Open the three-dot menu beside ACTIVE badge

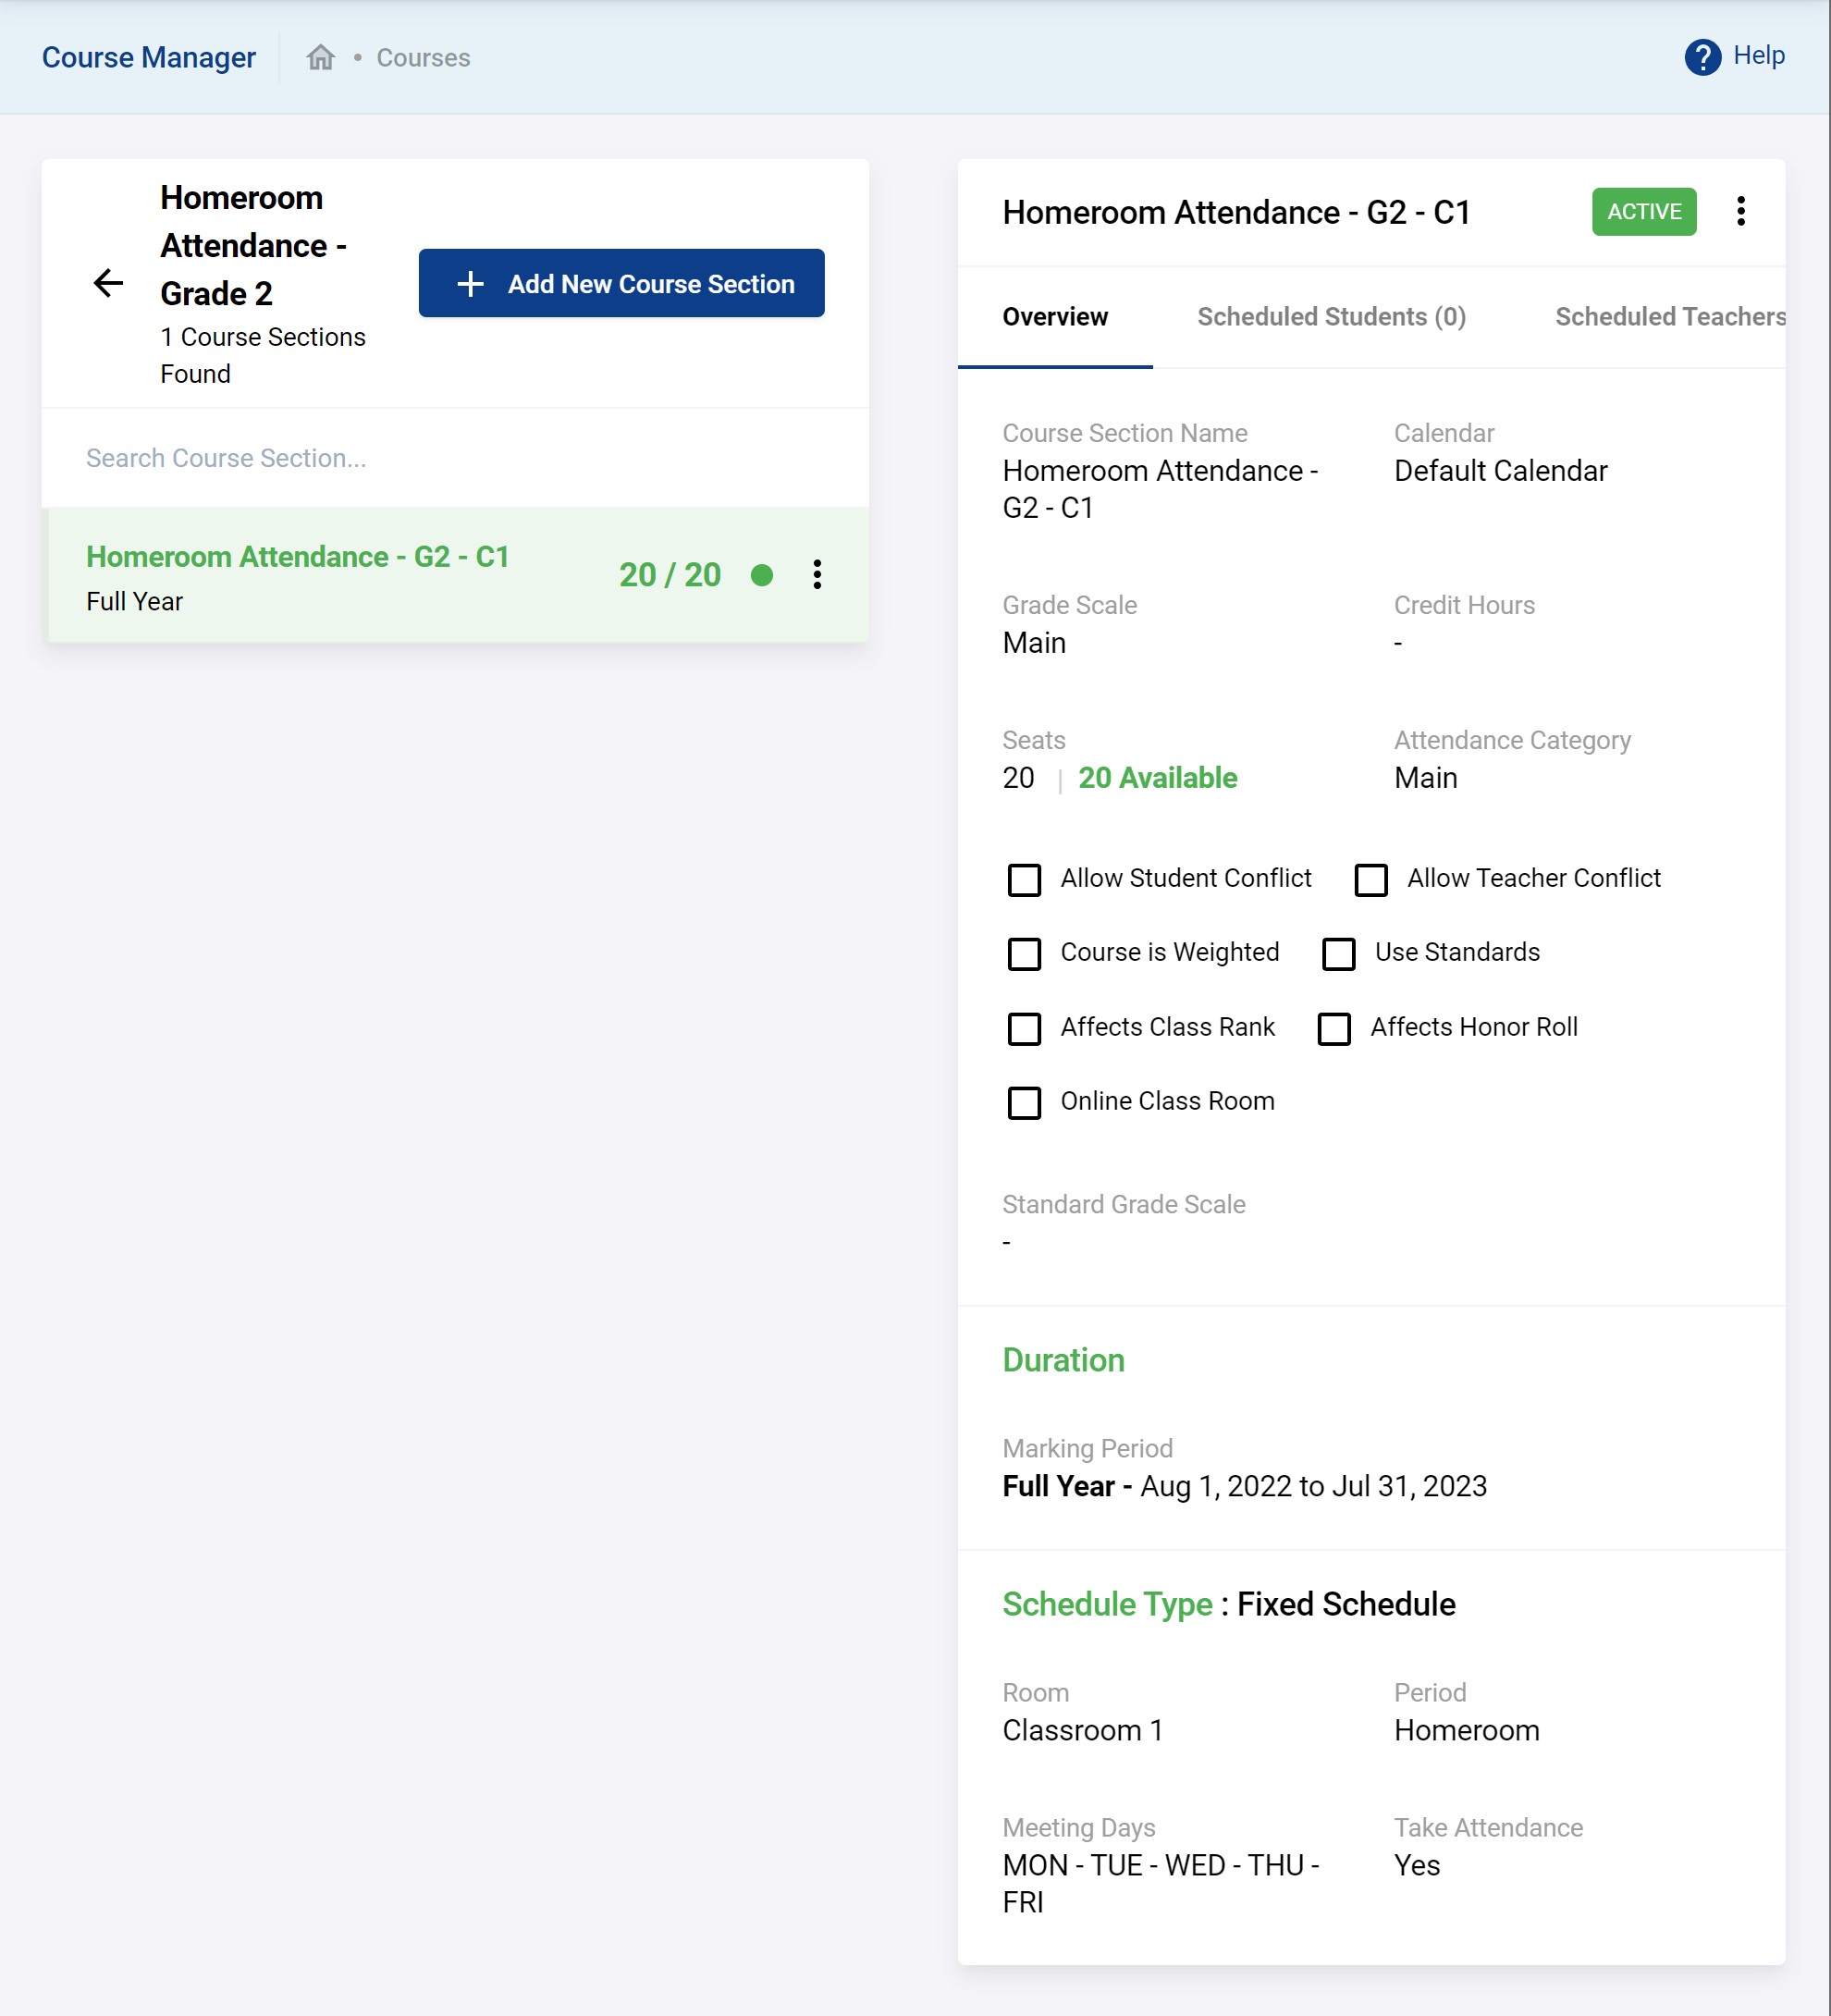coord(1740,211)
